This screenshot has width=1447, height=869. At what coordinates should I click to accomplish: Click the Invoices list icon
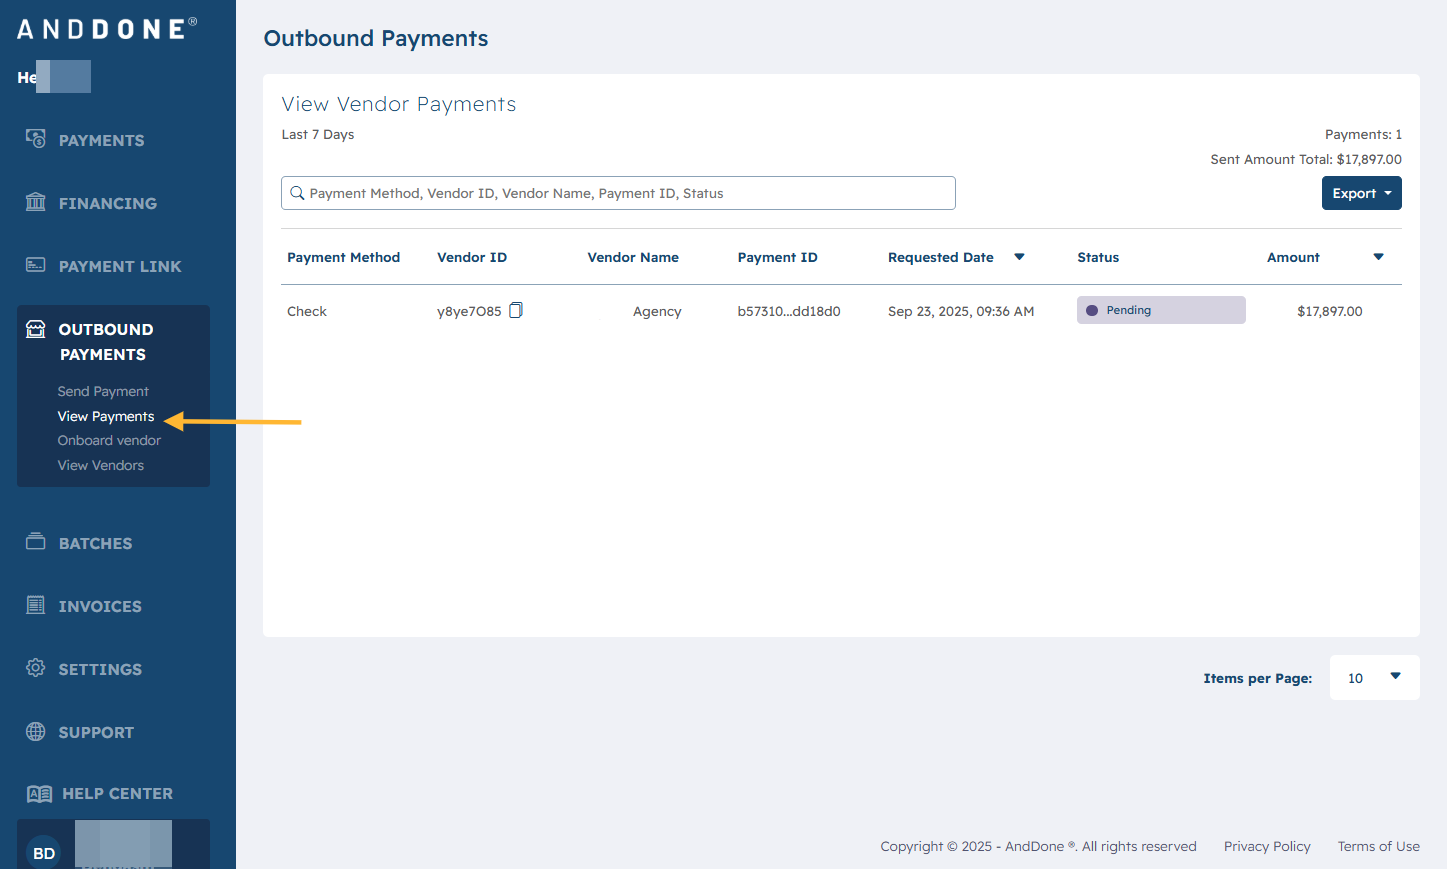tap(36, 605)
